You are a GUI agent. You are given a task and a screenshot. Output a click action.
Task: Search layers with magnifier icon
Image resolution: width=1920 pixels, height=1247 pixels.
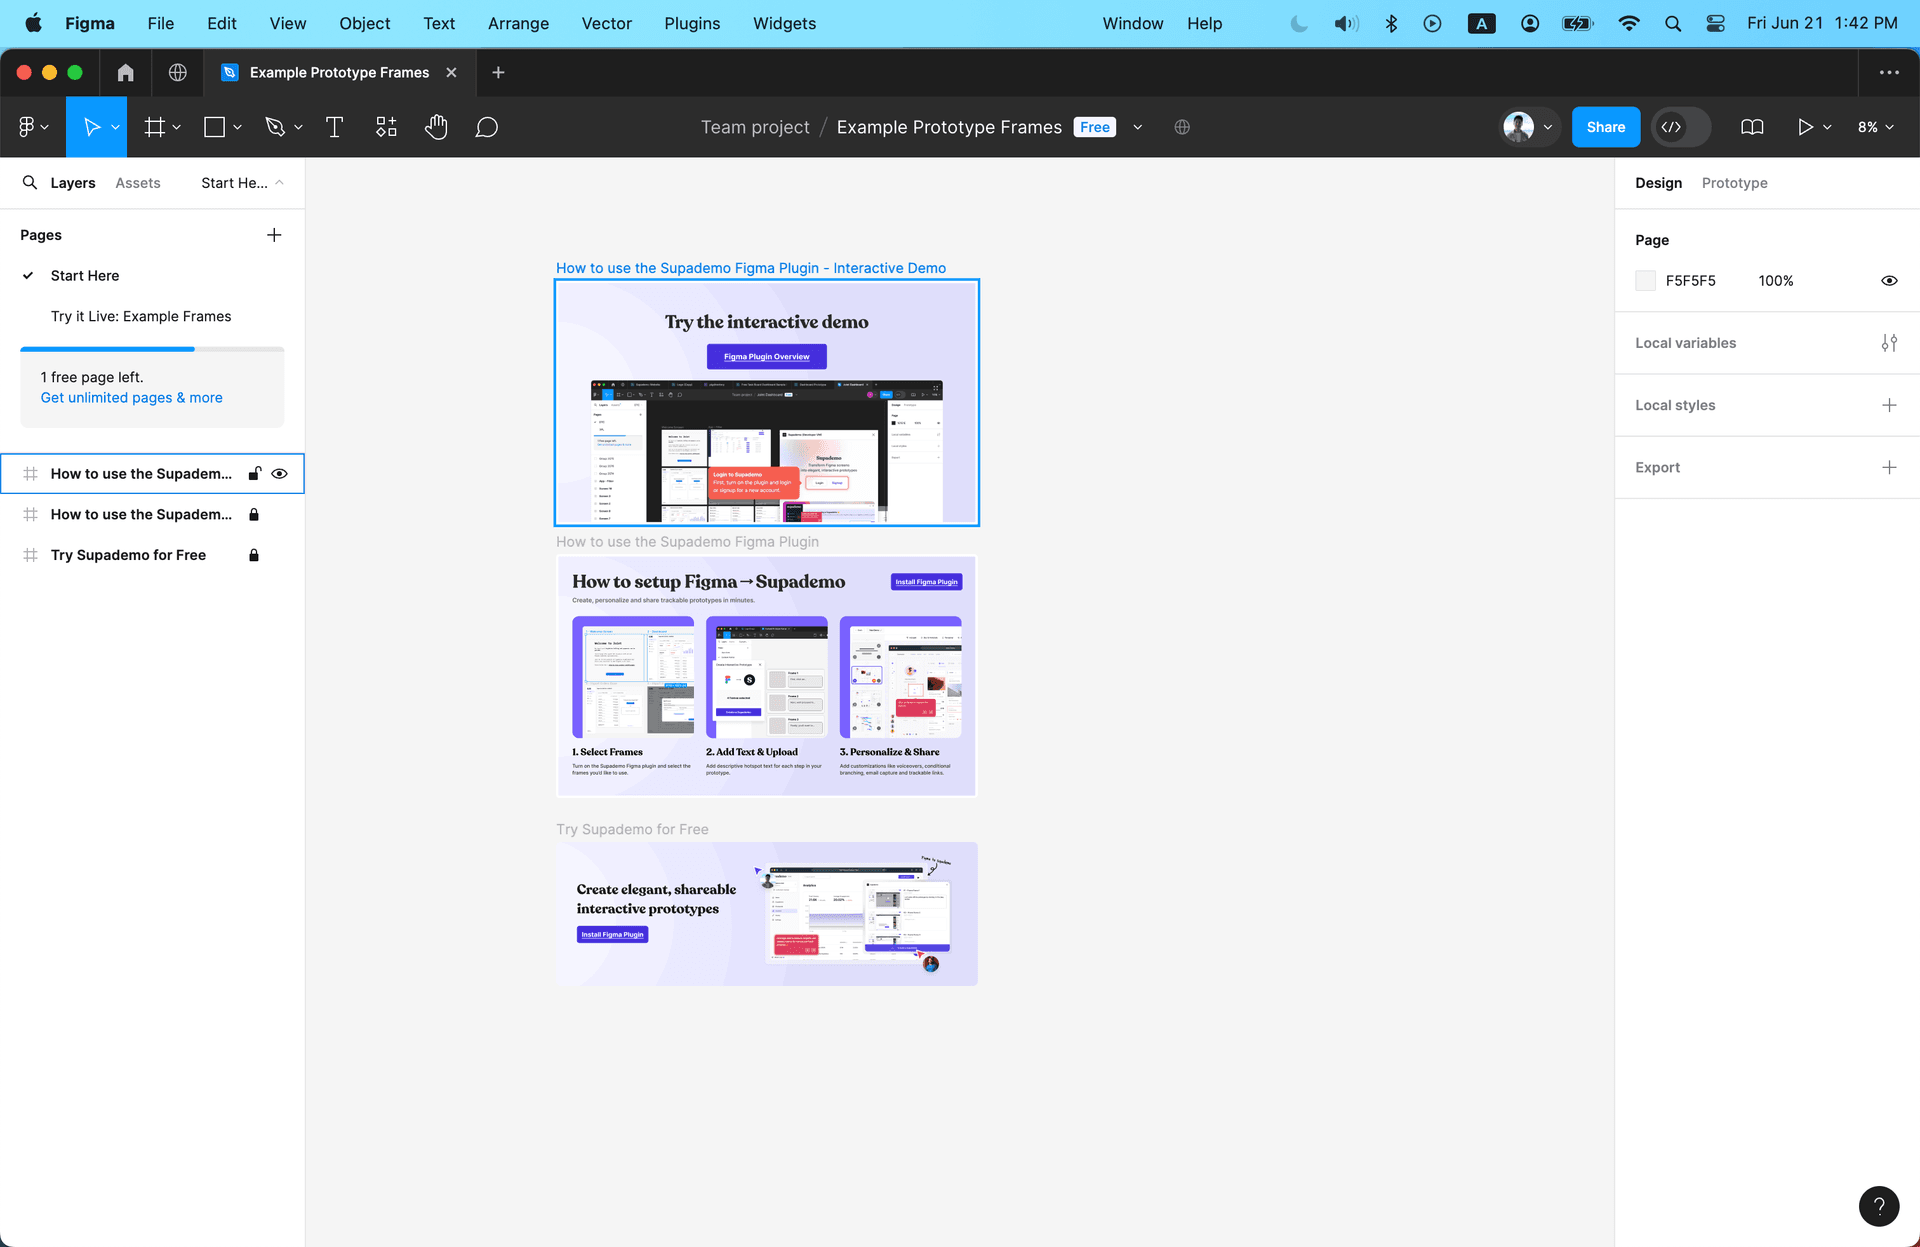coord(30,182)
